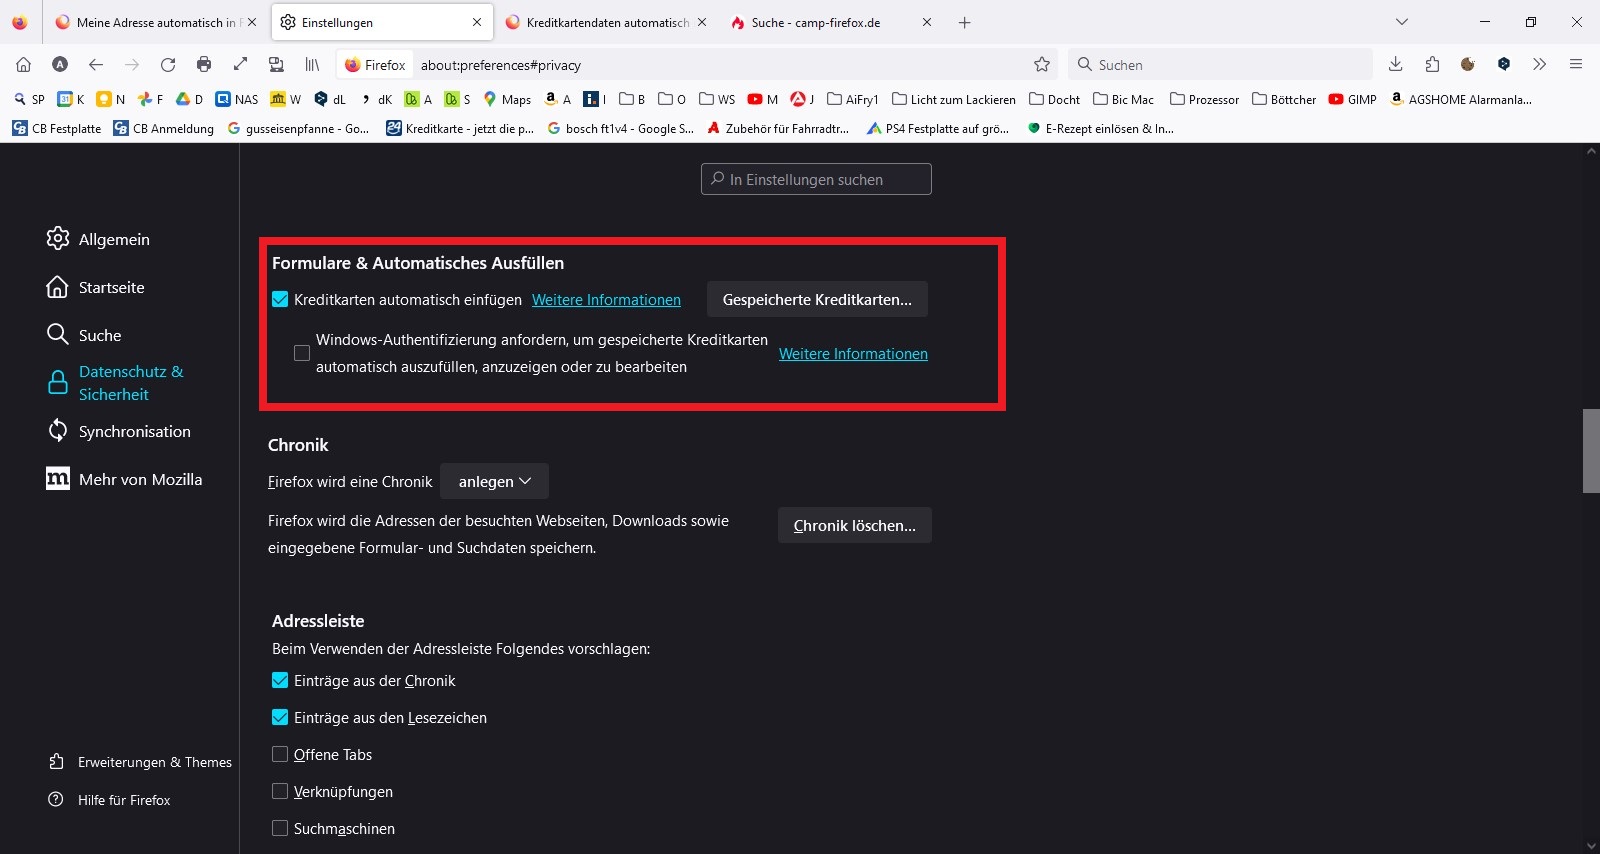This screenshot has height=854, width=1600.
Task: Open the hamburger application menu
Action: [x=1576, y=65]
